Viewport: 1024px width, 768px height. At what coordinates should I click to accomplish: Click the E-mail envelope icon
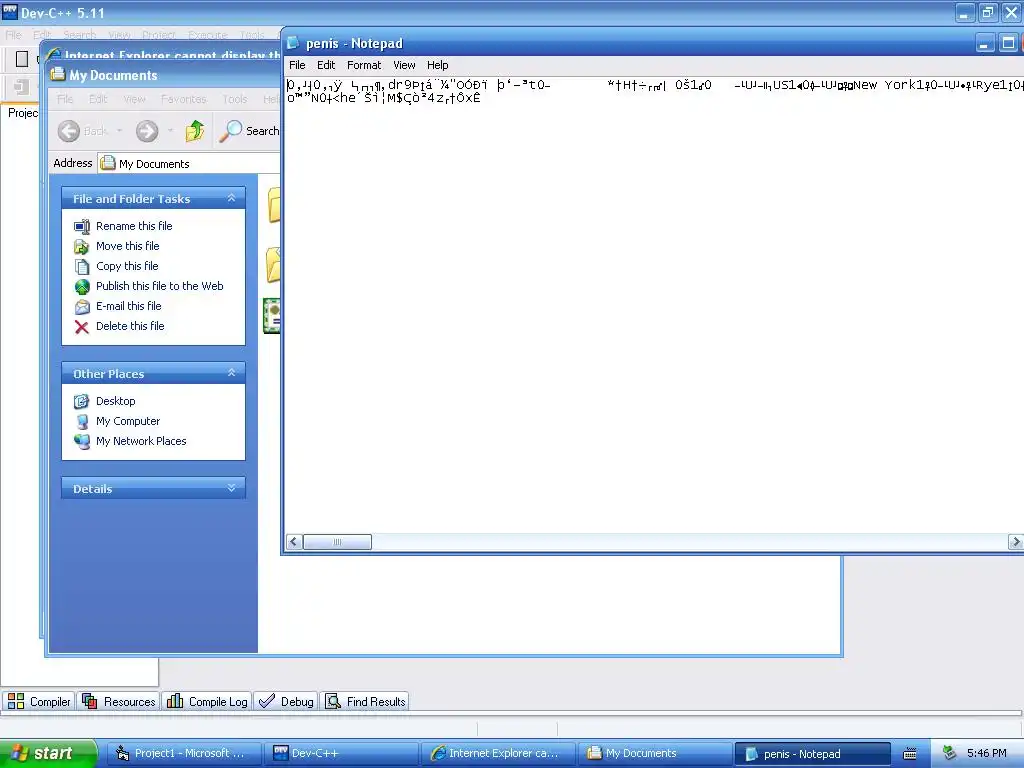click(x=82, y=306)
